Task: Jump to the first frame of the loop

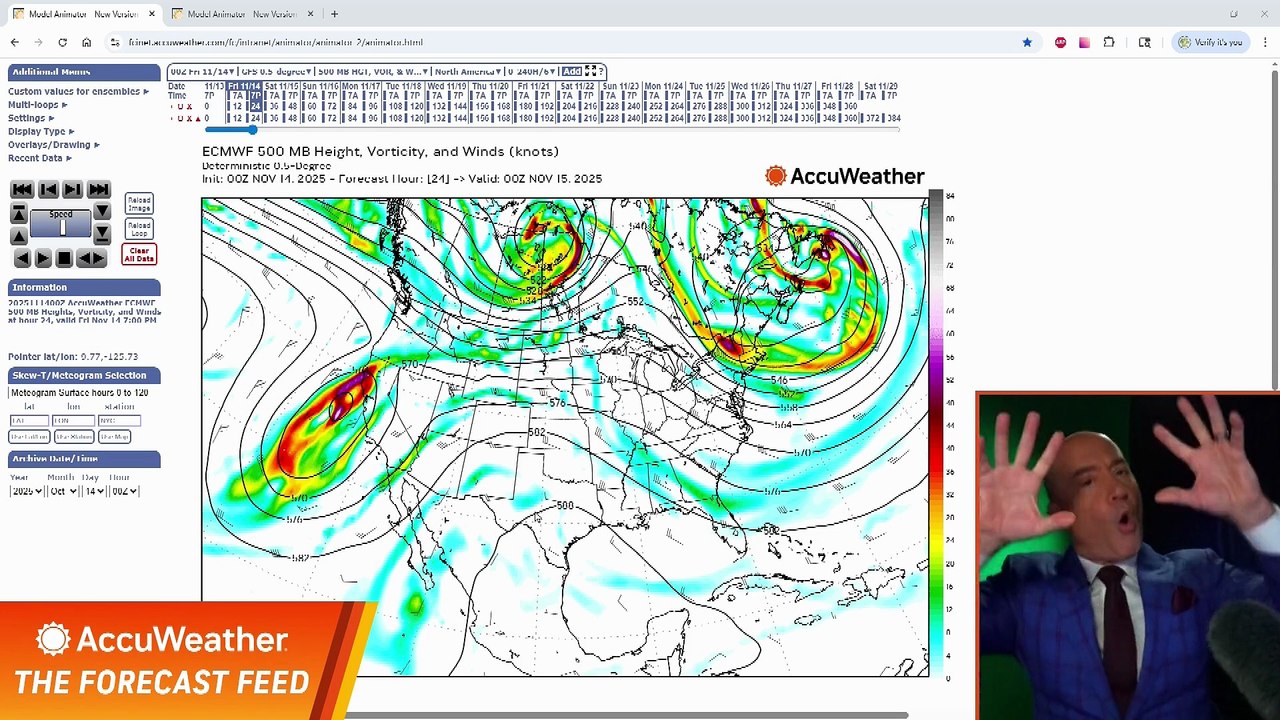Action: (22, 189)
